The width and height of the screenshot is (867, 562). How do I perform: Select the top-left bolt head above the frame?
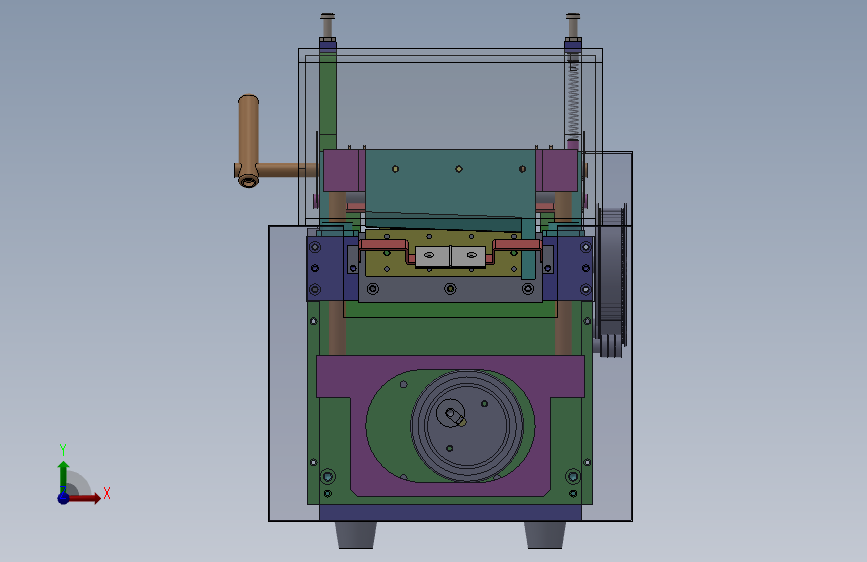[x=327, y=17]
